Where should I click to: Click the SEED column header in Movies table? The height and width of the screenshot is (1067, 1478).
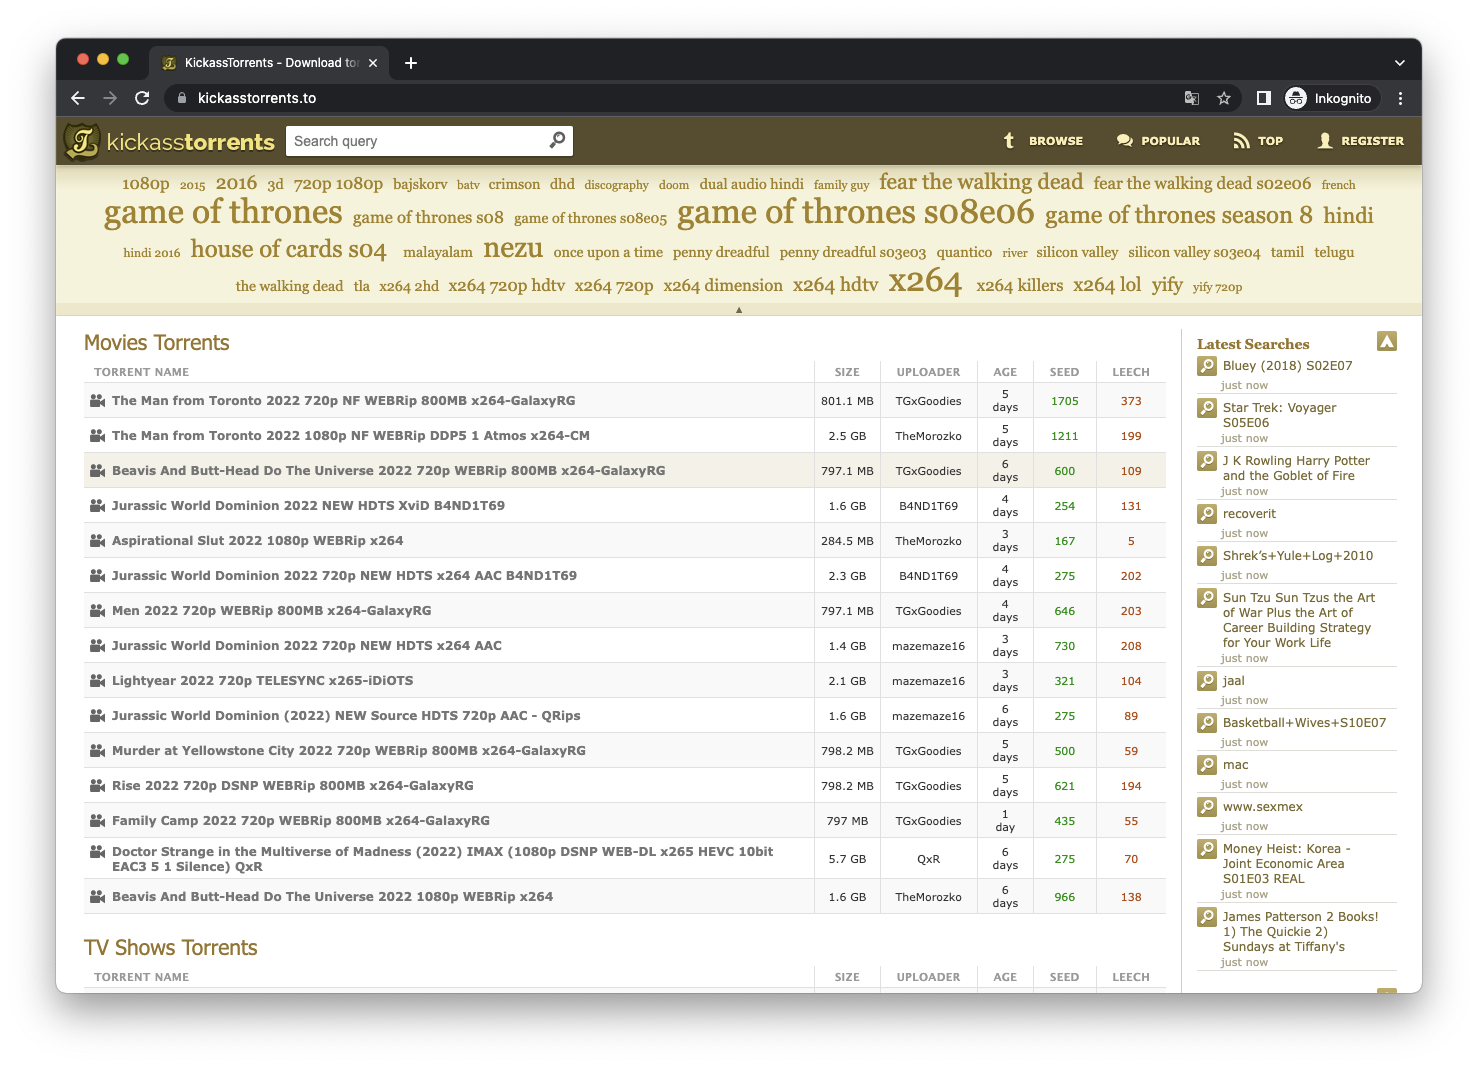click(1064, 372)
